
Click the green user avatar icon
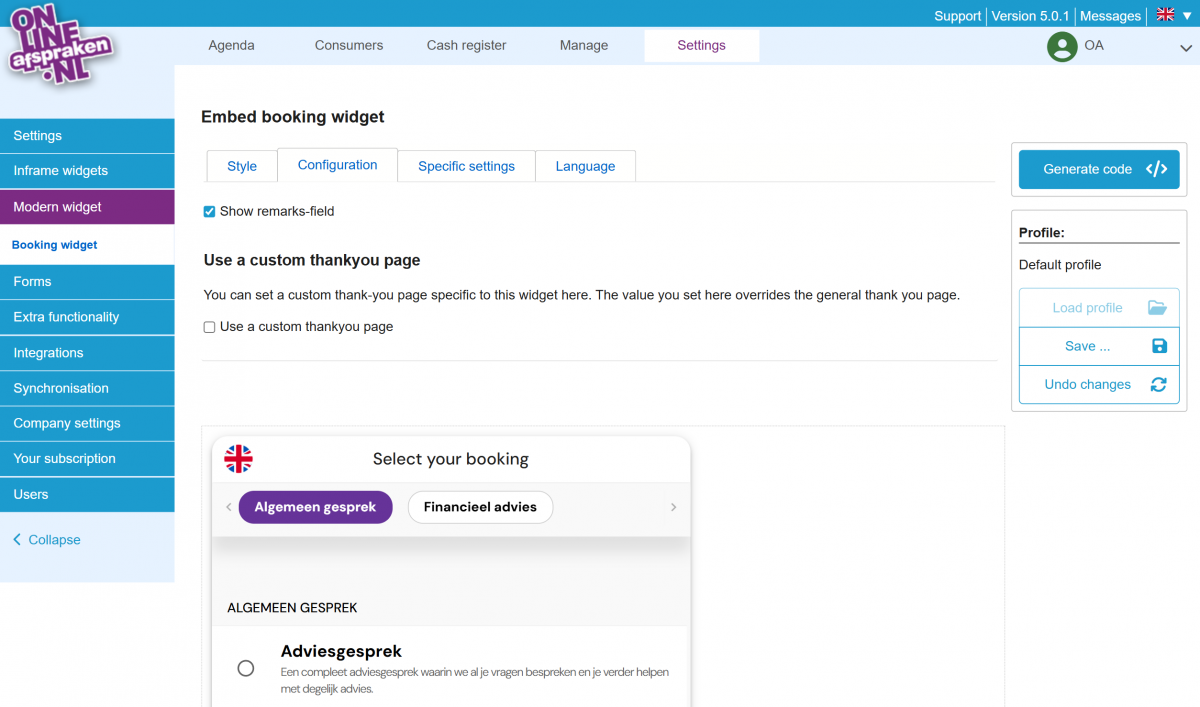point(1061,46)
